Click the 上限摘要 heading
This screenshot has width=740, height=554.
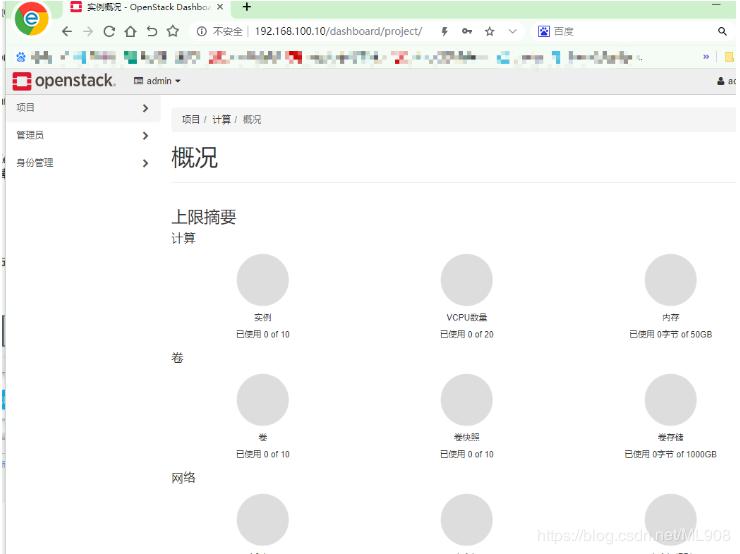(203, 217)
